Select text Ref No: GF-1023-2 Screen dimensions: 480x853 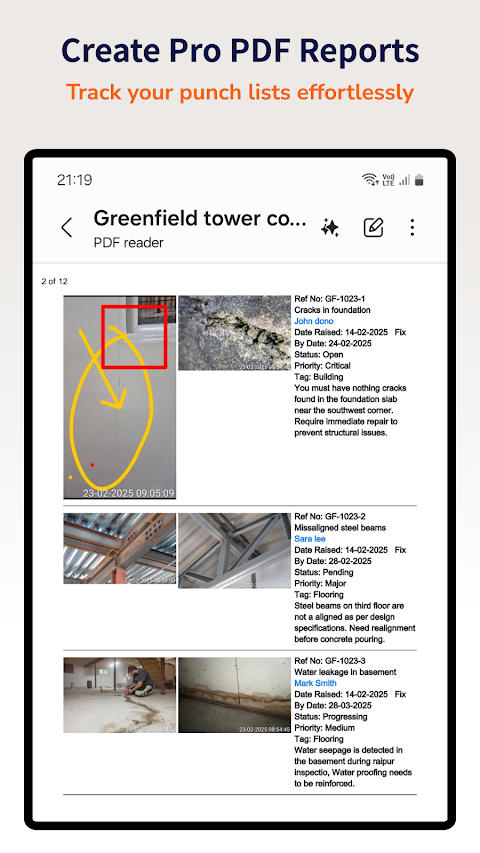click(330, 516)
